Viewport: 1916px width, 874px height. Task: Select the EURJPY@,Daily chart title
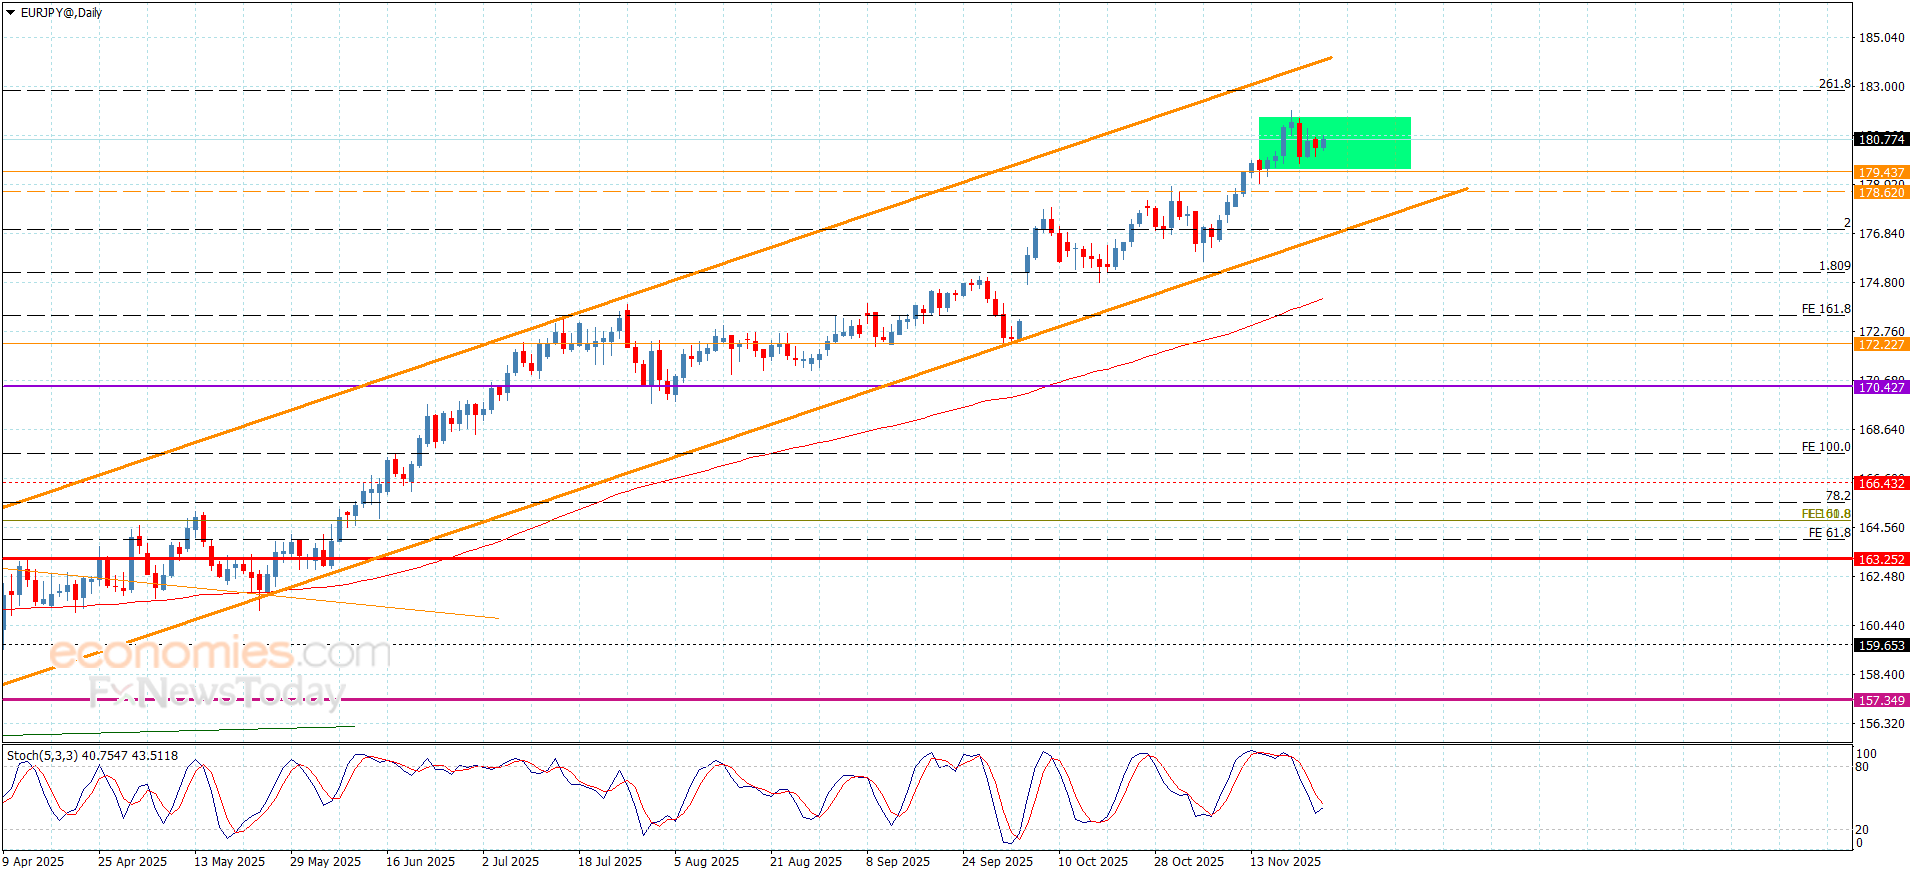pyautogui.click(x=61, y=13)
